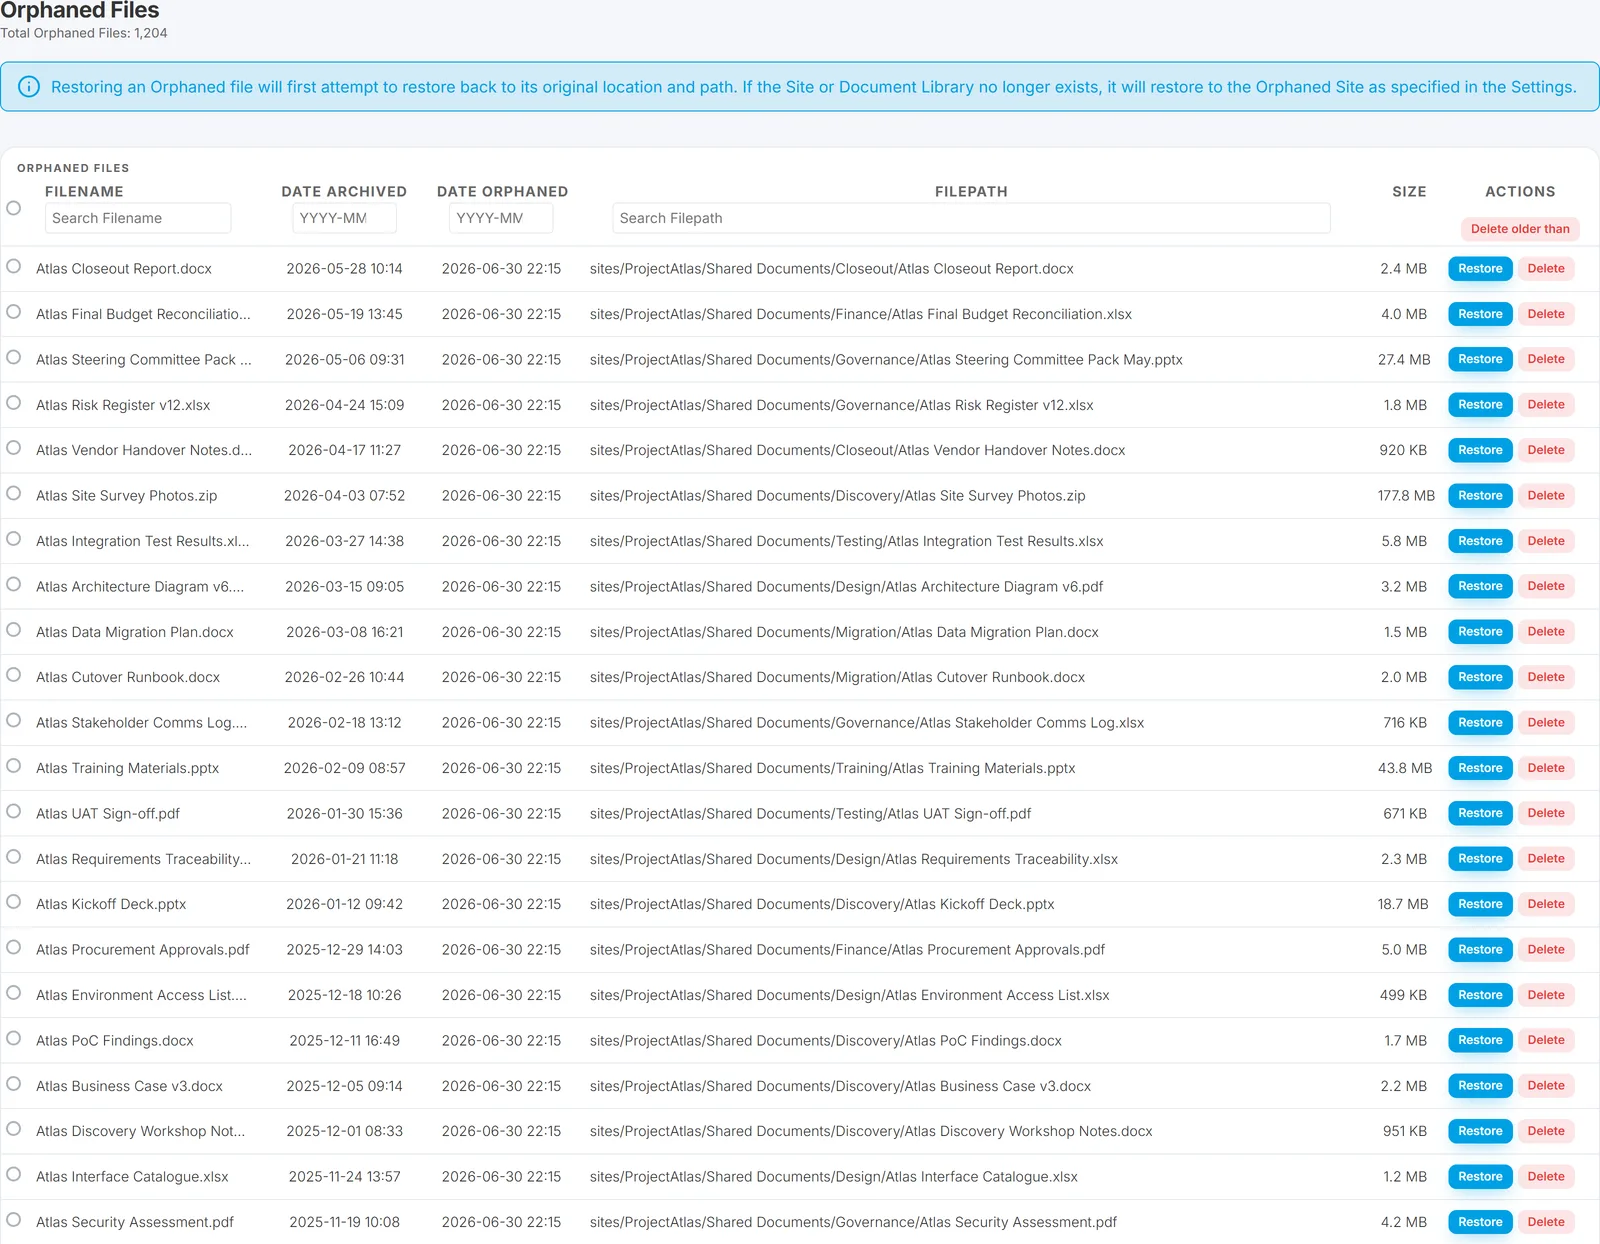Restore Atlas Discovery Workshop Notes.docx
Image resolution: width=1600 pixels, height=1244 pixels.
point(1480,1131)
